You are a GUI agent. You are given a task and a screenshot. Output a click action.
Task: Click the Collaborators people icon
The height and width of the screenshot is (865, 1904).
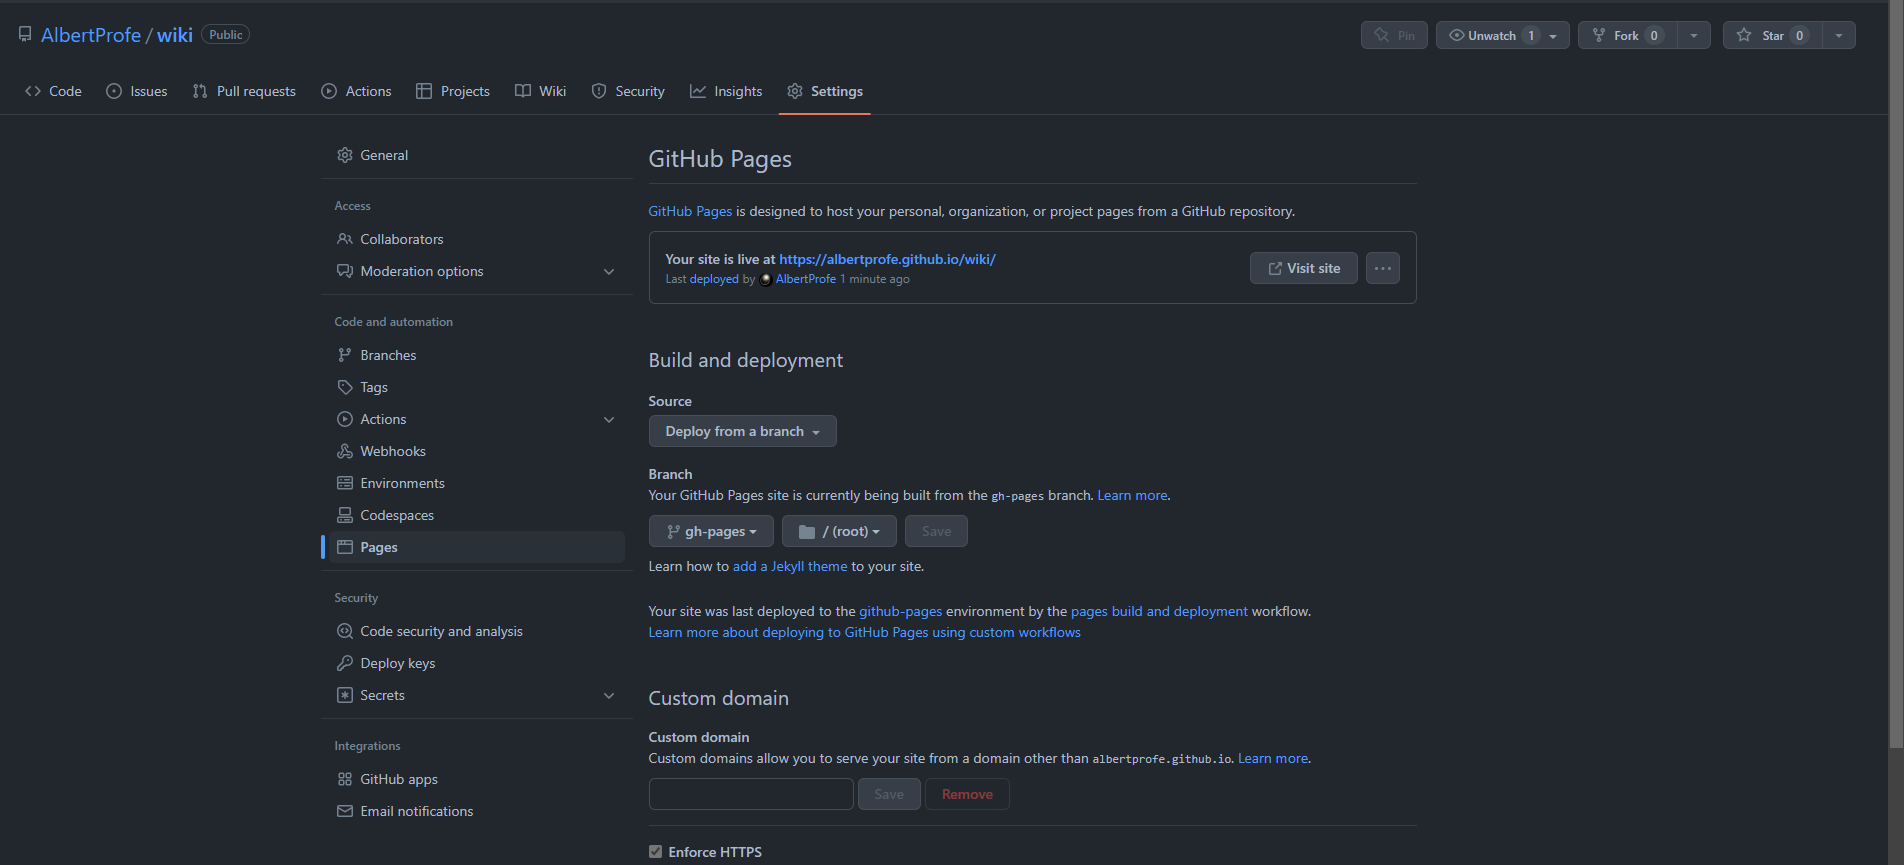[x=345, y=239]
